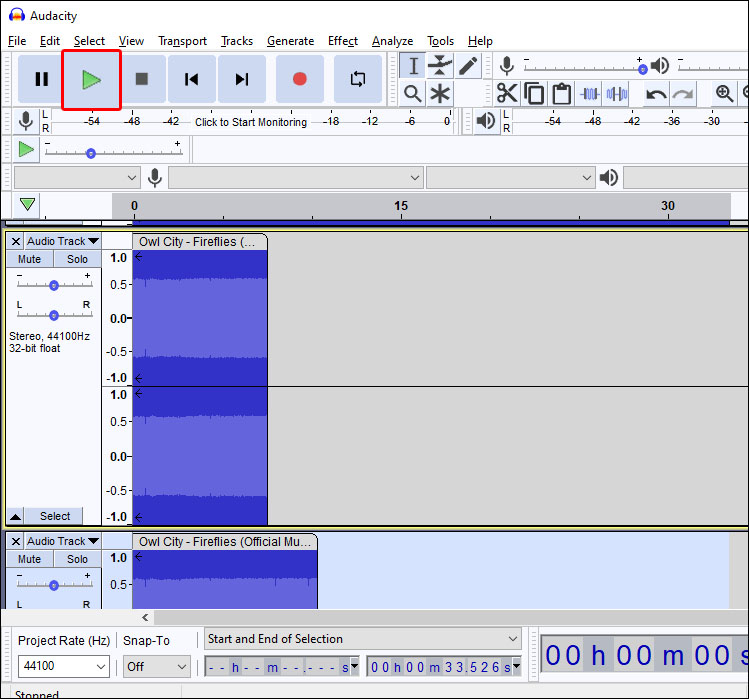
Task: Click the device toolbar speaker icon
Action: click(609, 178)
